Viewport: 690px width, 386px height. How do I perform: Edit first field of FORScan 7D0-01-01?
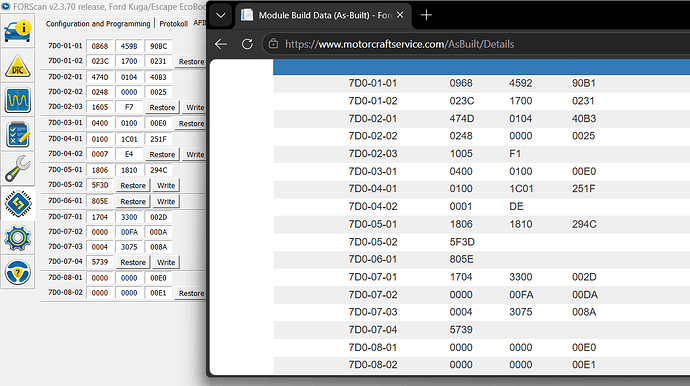pos(100,46)
